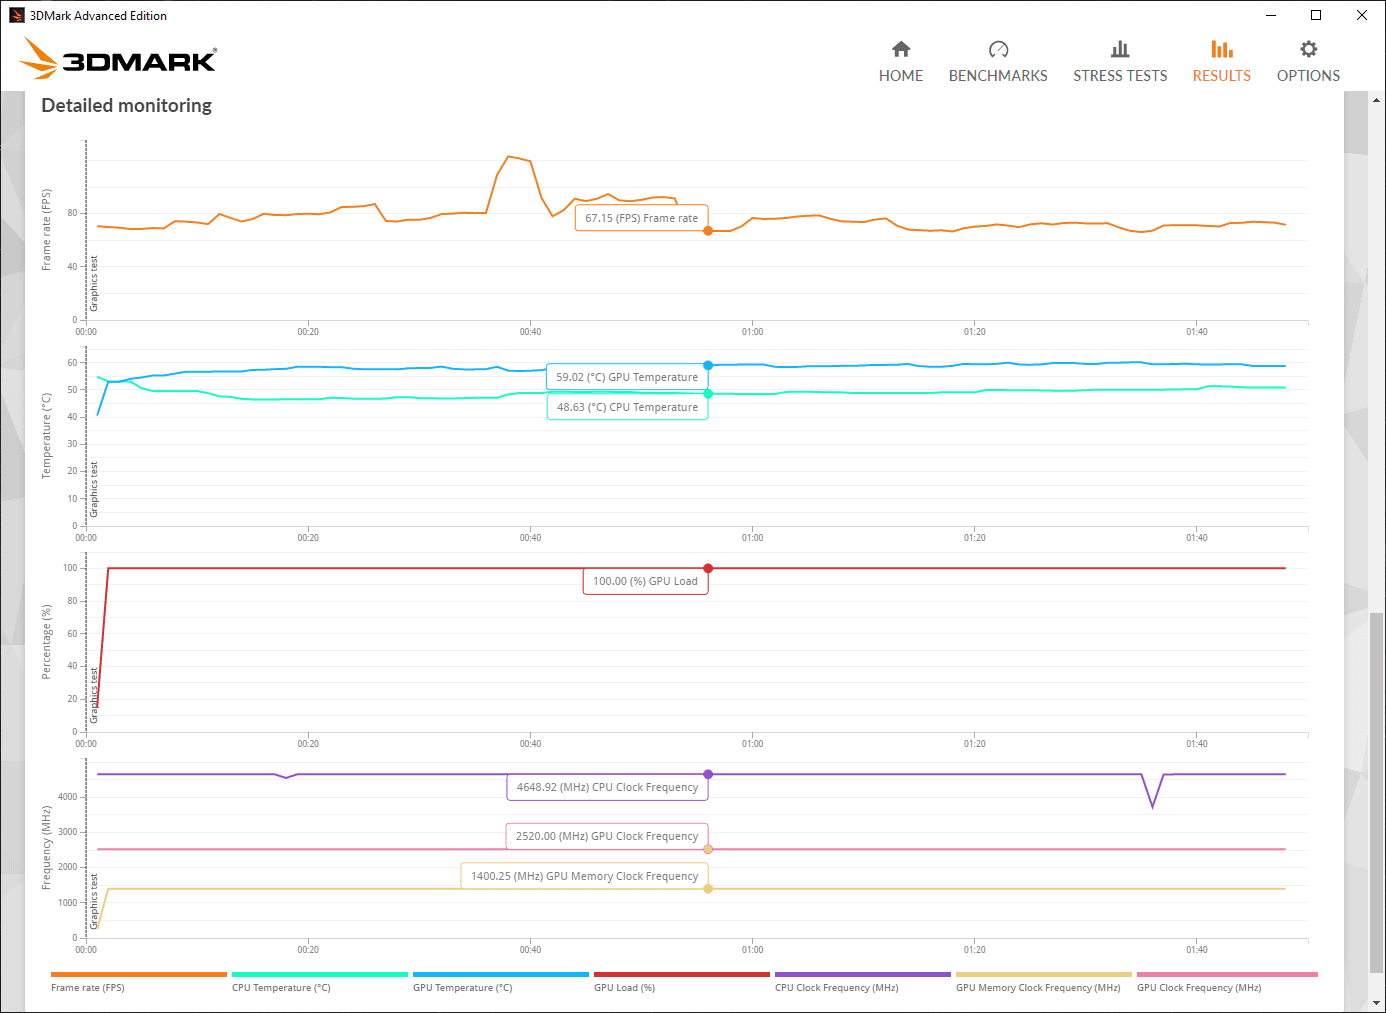
Task: Click the 4648.92 (MHz) CPU Clock Frequency tooltip
Action: (x=607, y=787)
